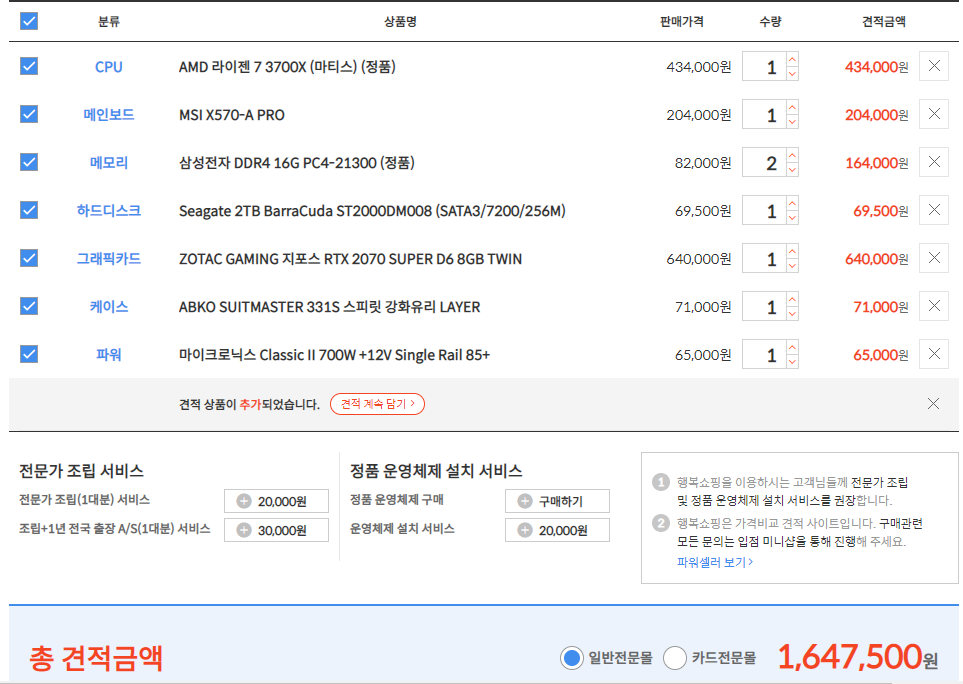Uncheck the 메인보드 row checkbox

tap(29, 114)
